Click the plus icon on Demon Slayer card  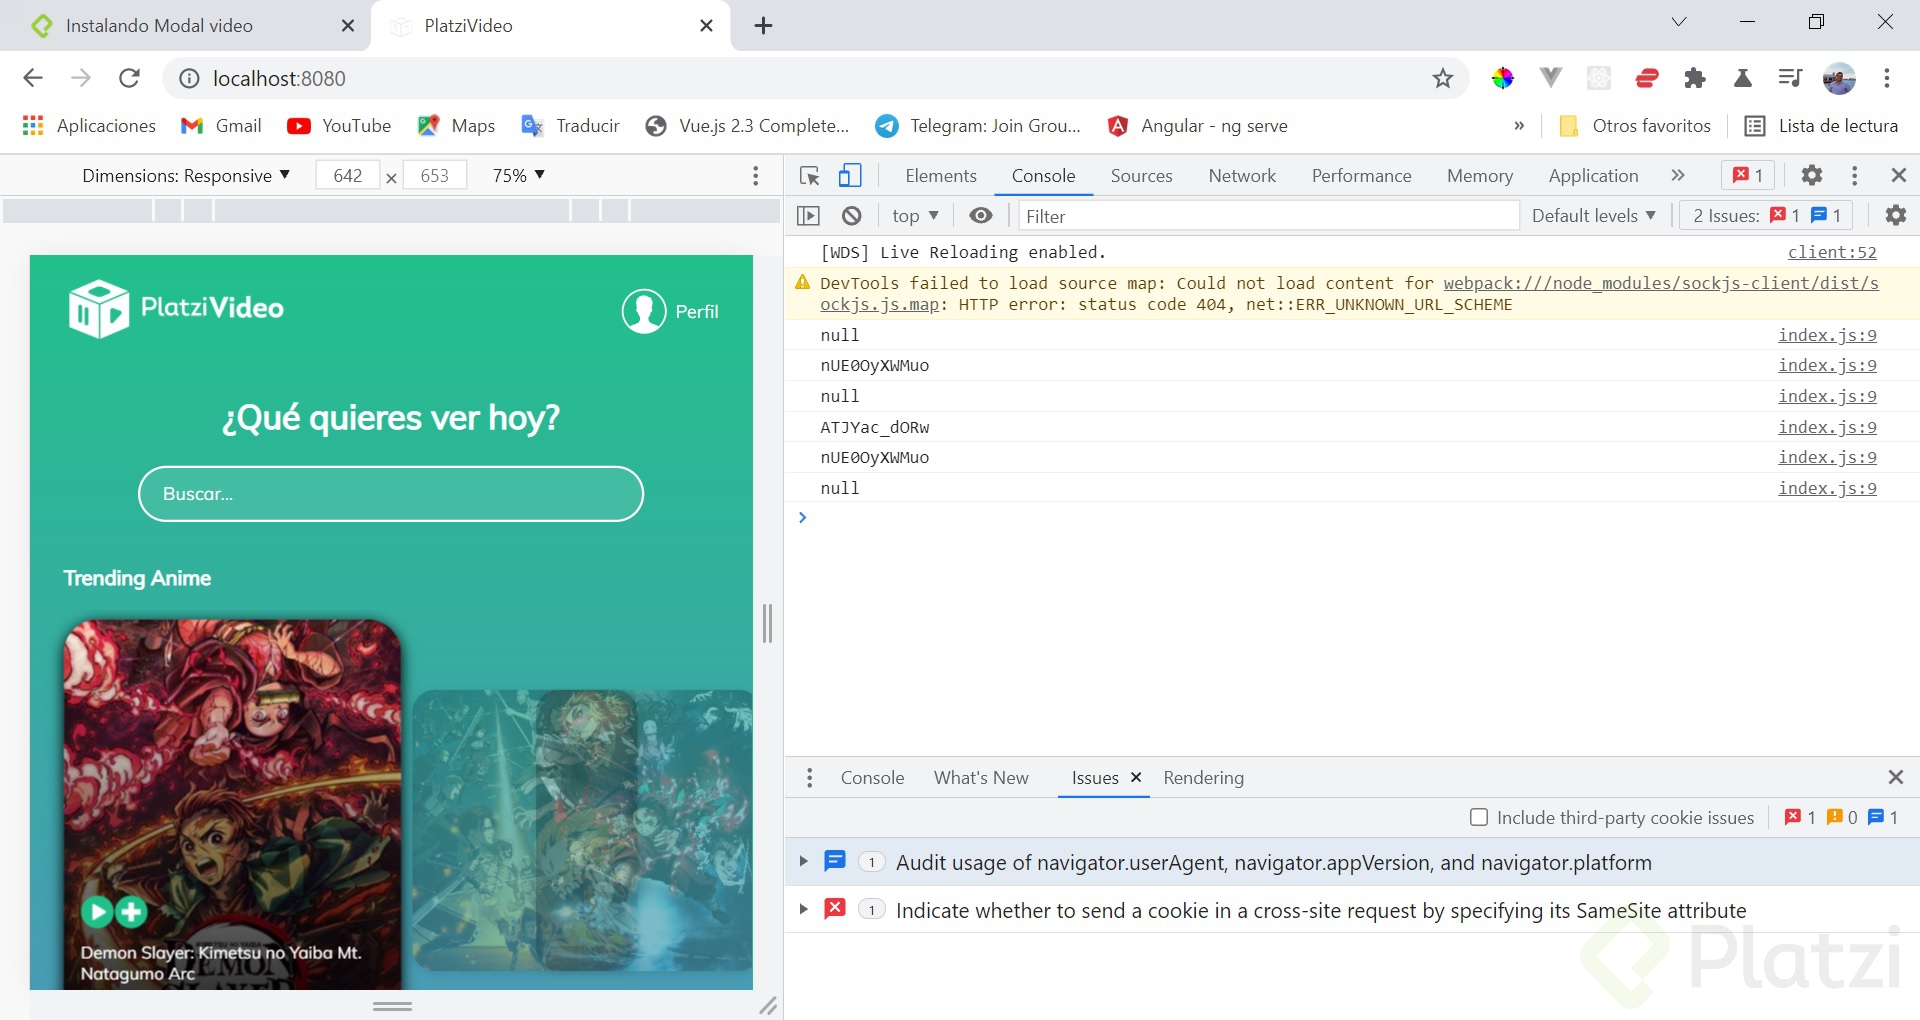coord(131,911)
